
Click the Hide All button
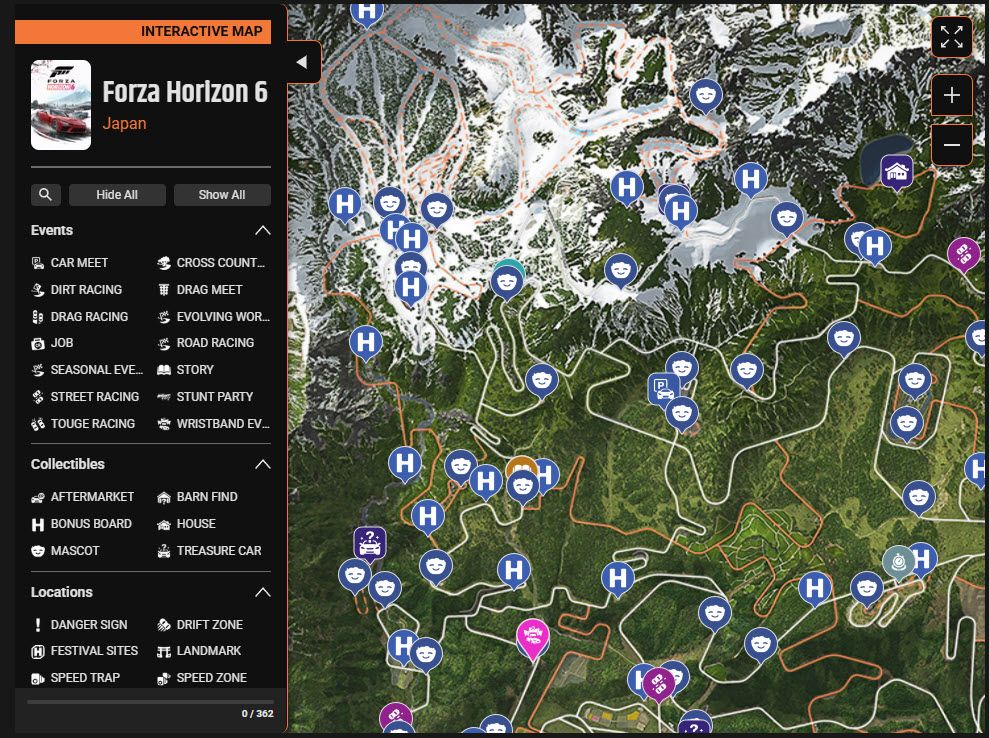(117, 195)
